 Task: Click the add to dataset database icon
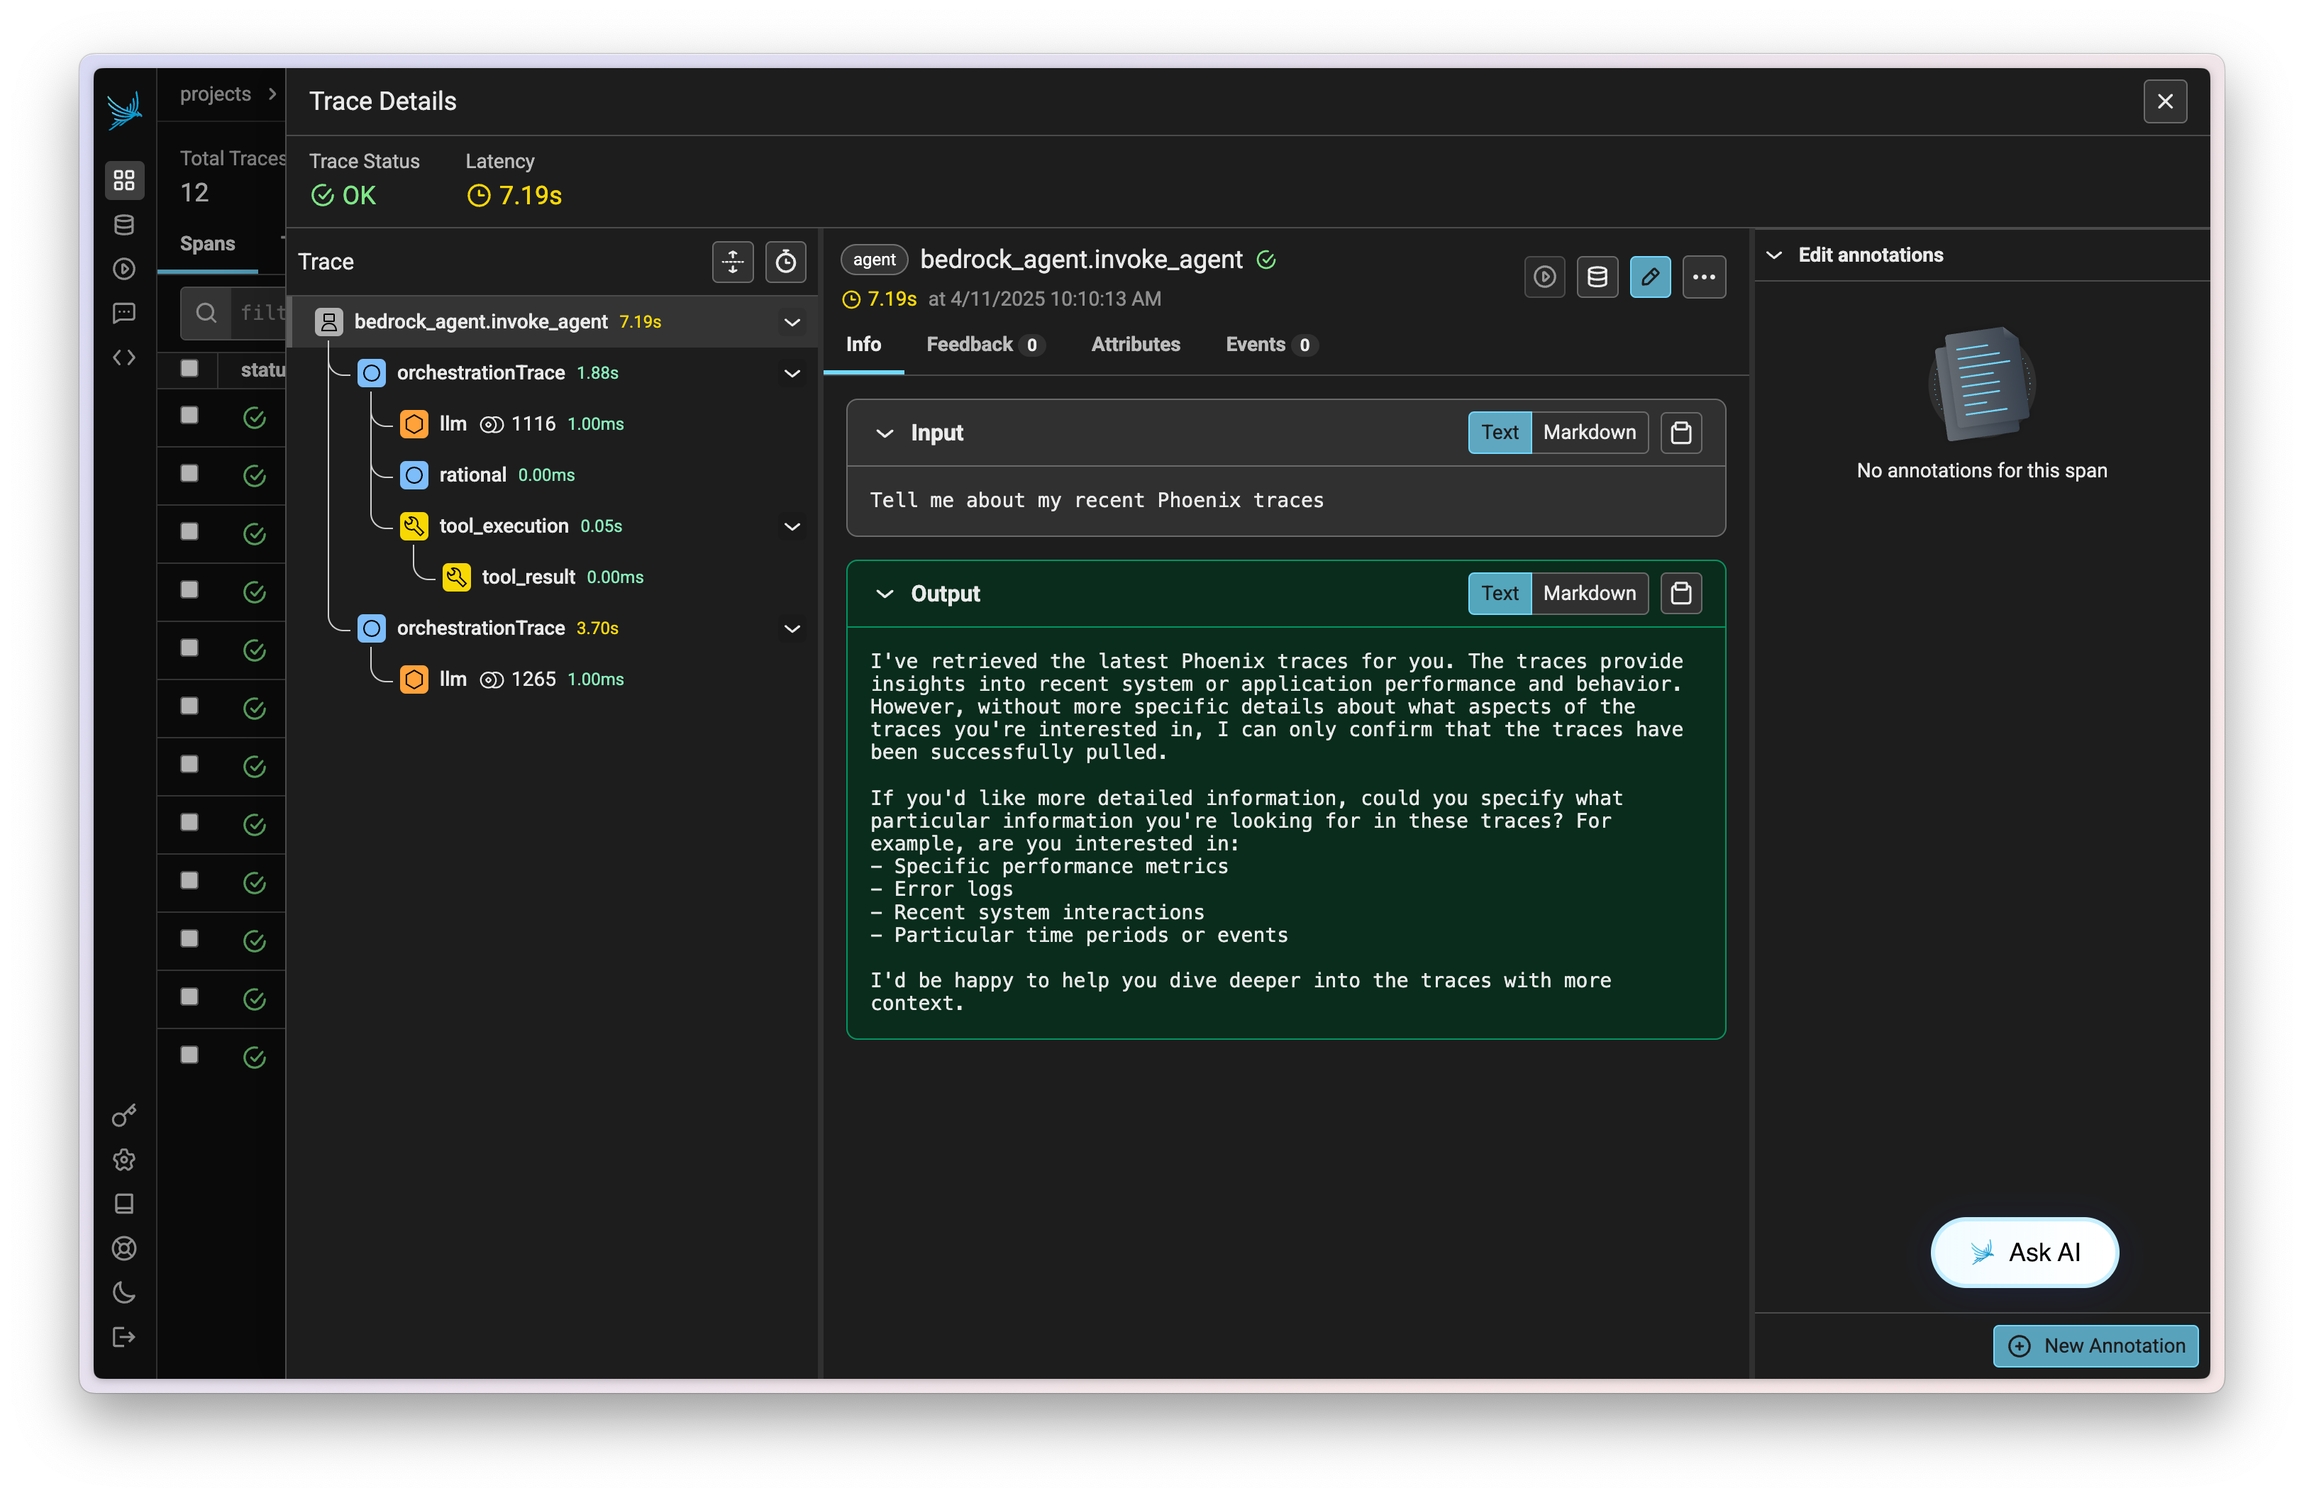point(1597,277)
